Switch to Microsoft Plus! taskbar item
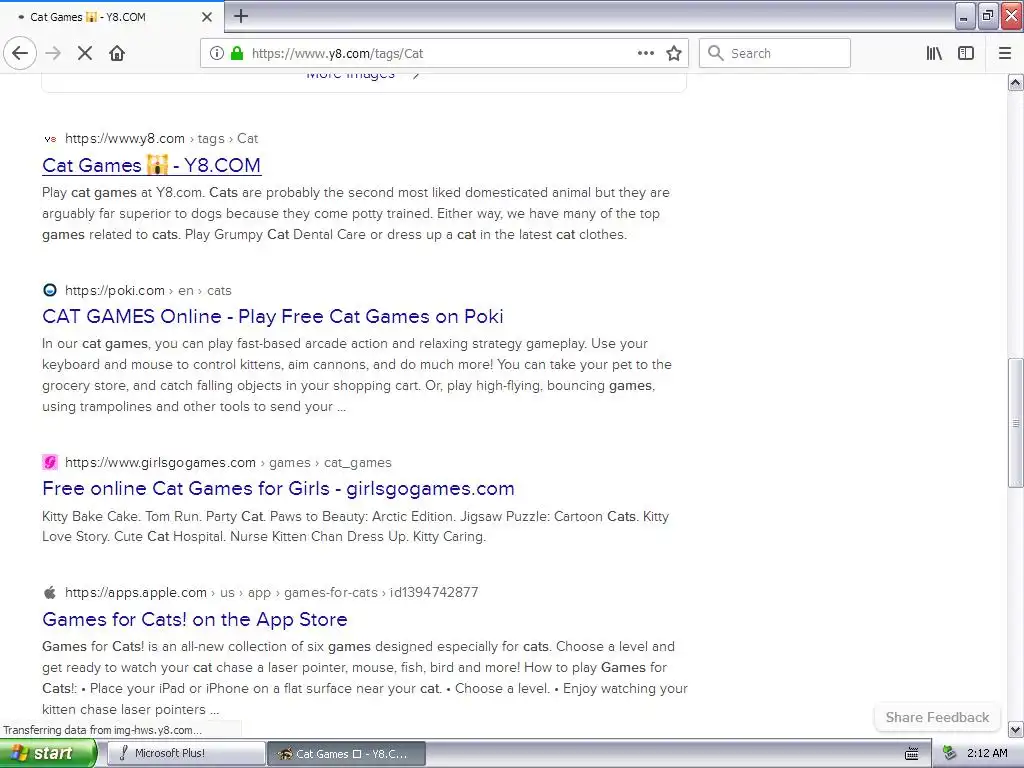 point(186,753)
